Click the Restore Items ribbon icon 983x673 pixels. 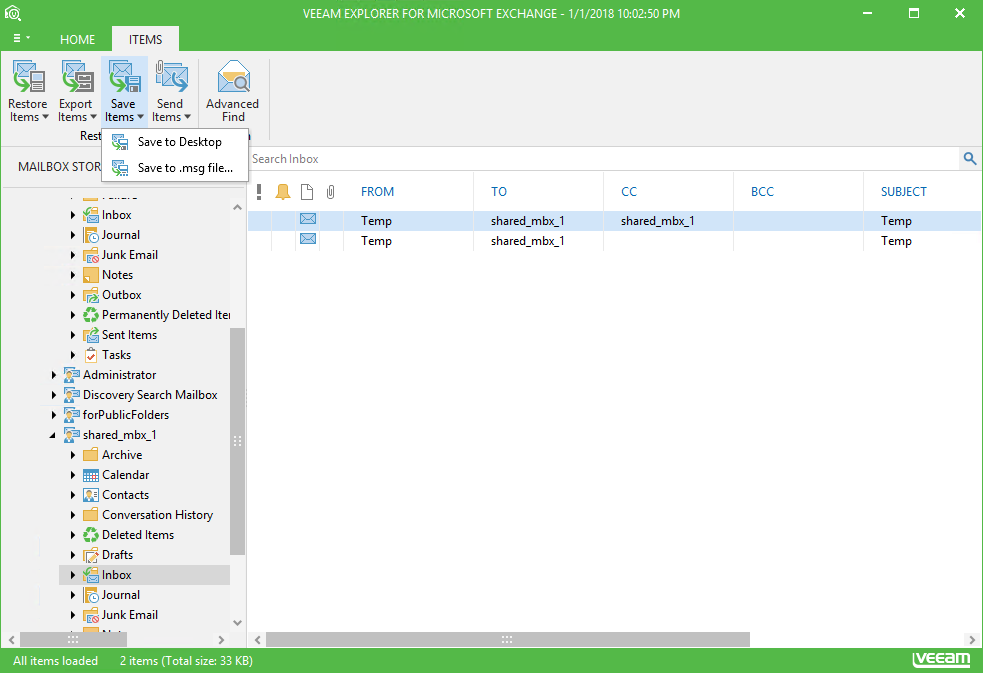coord(28,77)
